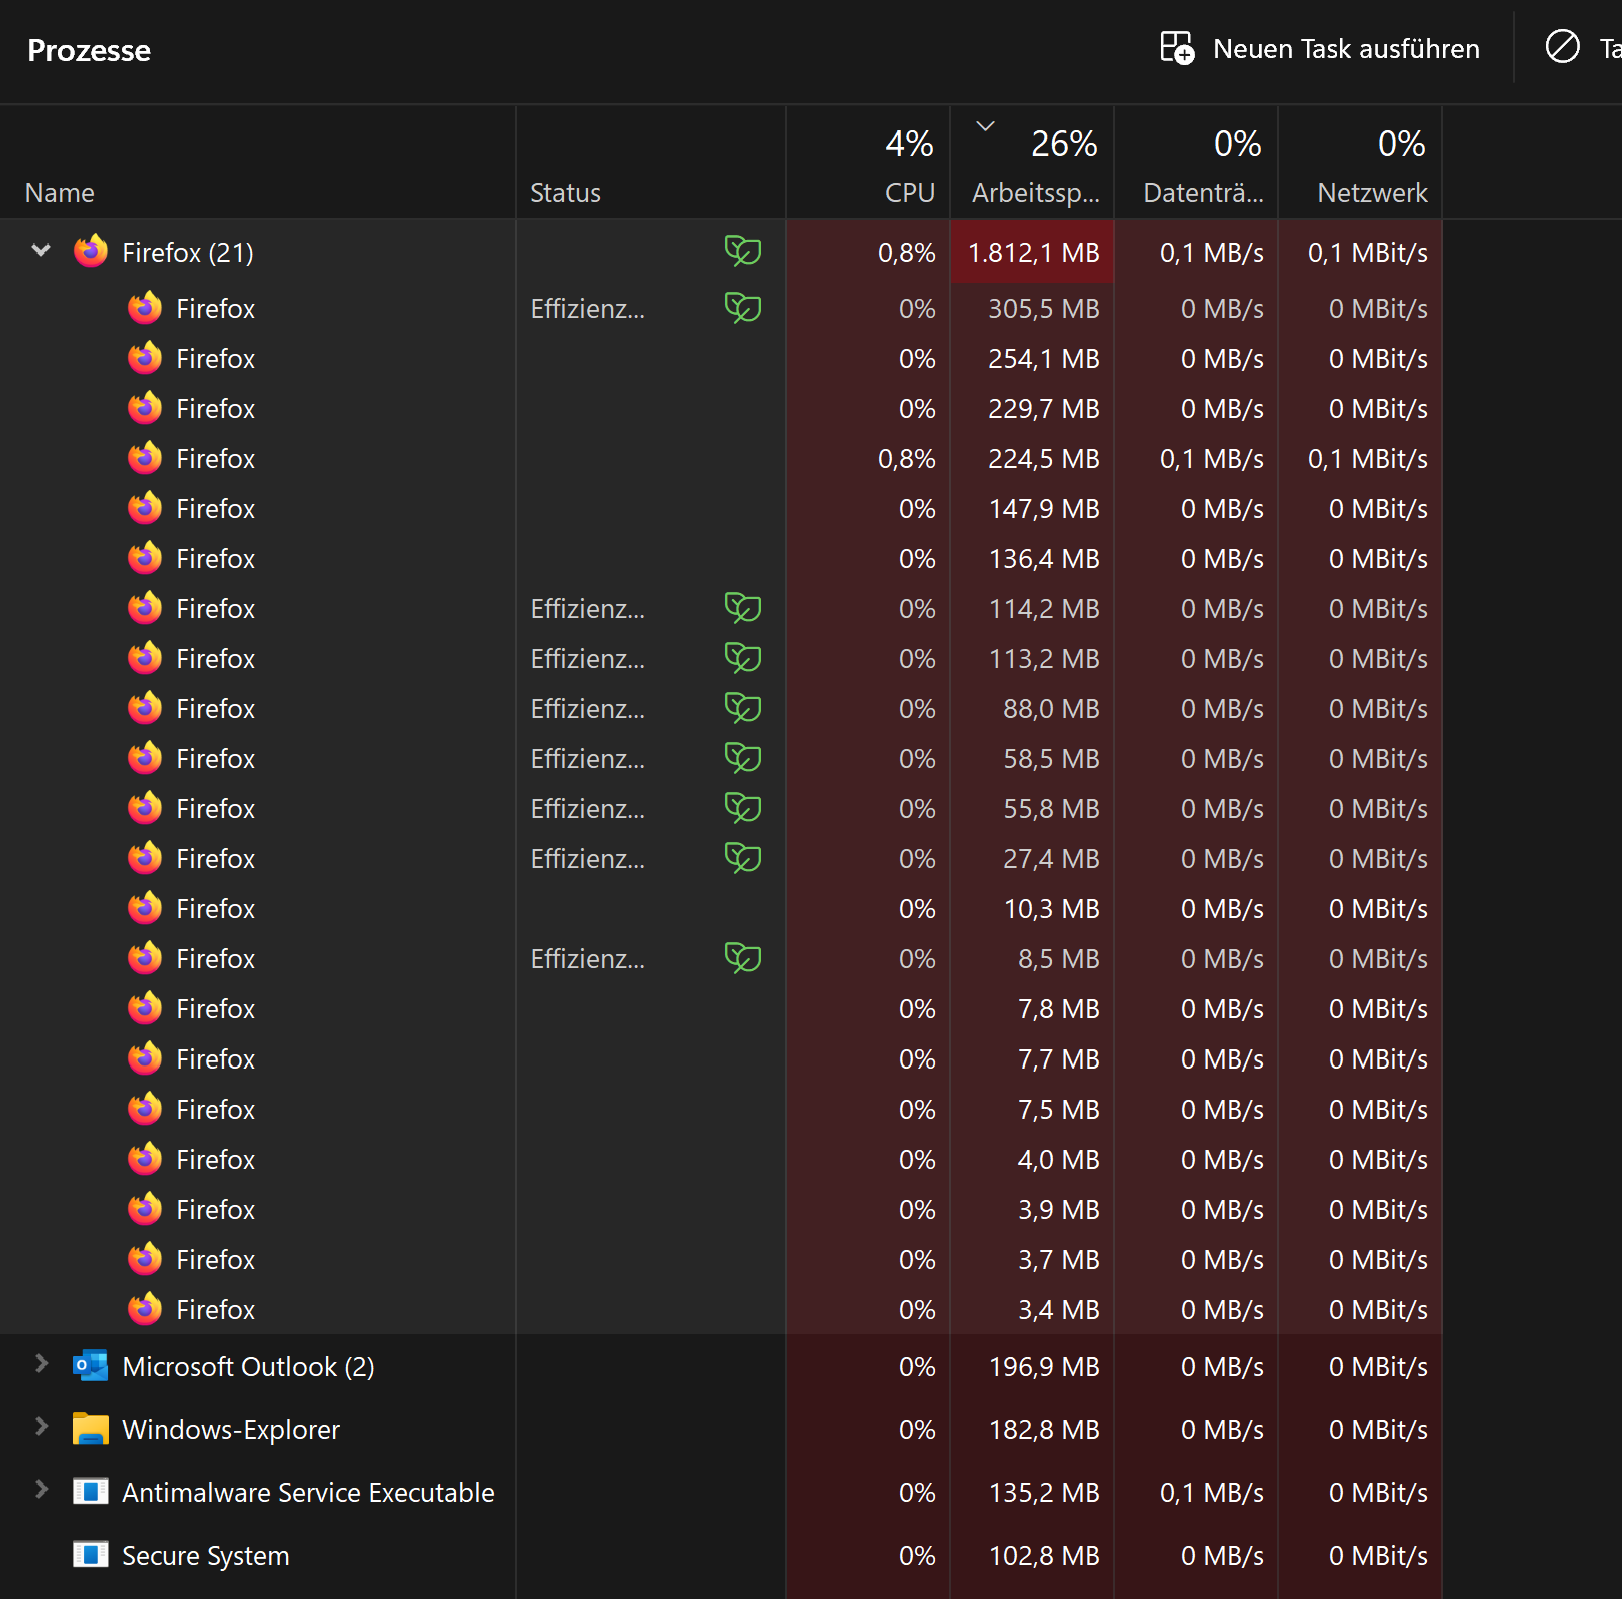Click the 182,8 MB memory value
Screen dimensions: 1622x1599
(x=1044, y=1430)
